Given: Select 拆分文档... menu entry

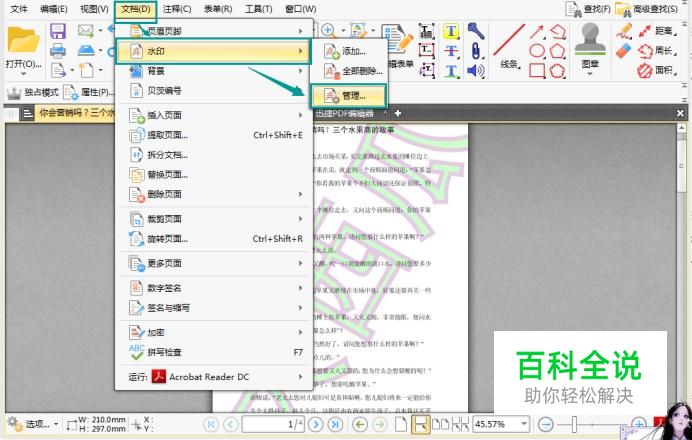Looking at the screenshot, I should [x=214, y=155].
